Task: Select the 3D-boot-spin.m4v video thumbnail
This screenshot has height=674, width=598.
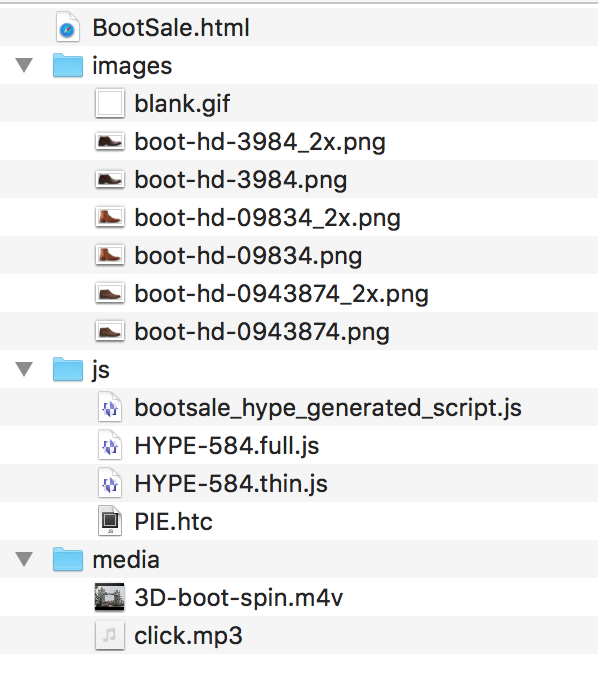Action: click(x=110, y=597)
